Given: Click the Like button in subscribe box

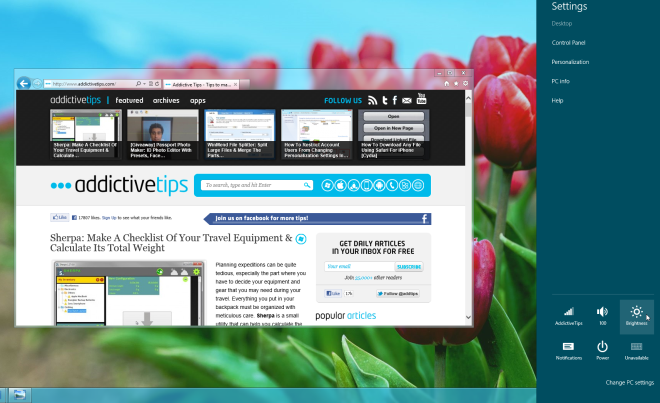Looking at the screenshot, I should (x=333, y=294).
